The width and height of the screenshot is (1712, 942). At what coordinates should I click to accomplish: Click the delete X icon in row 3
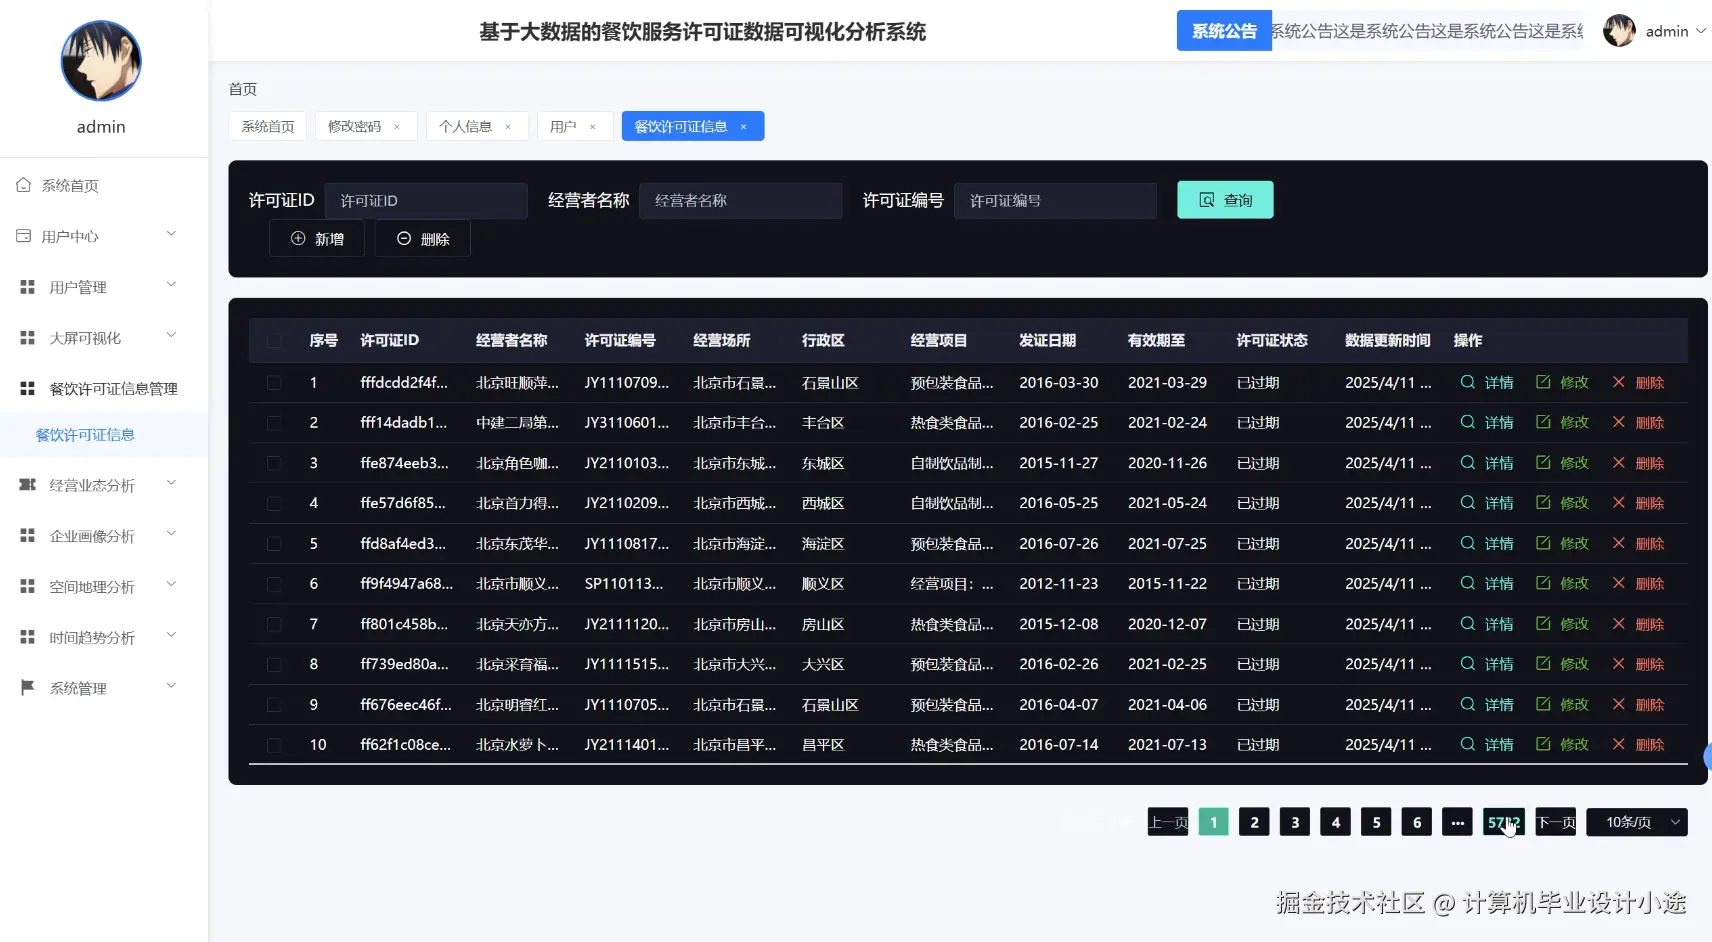[x=1619, y=462]
